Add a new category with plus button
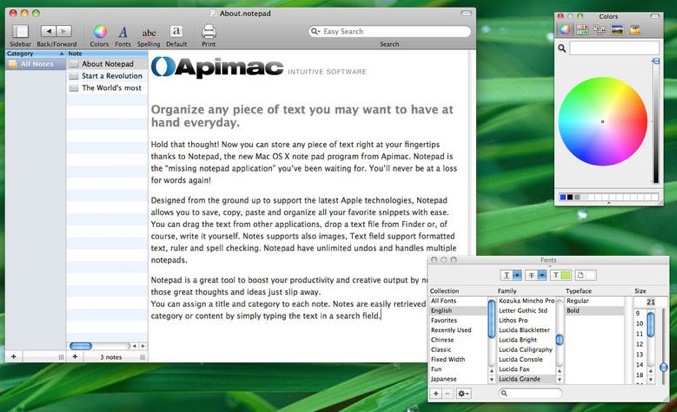The width and height of the screenshot is (677, 412). (13, 357)
